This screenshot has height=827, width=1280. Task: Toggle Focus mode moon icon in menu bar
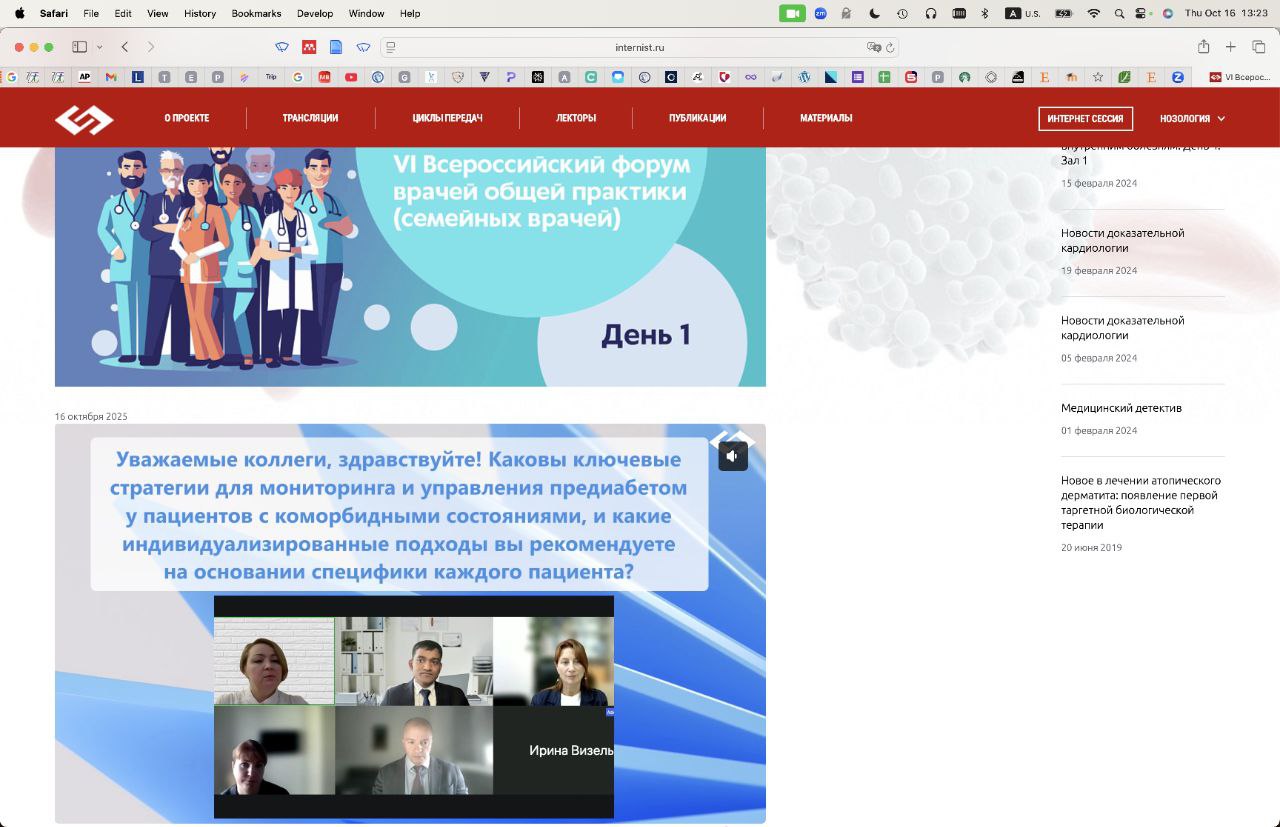tap(875, 14)
